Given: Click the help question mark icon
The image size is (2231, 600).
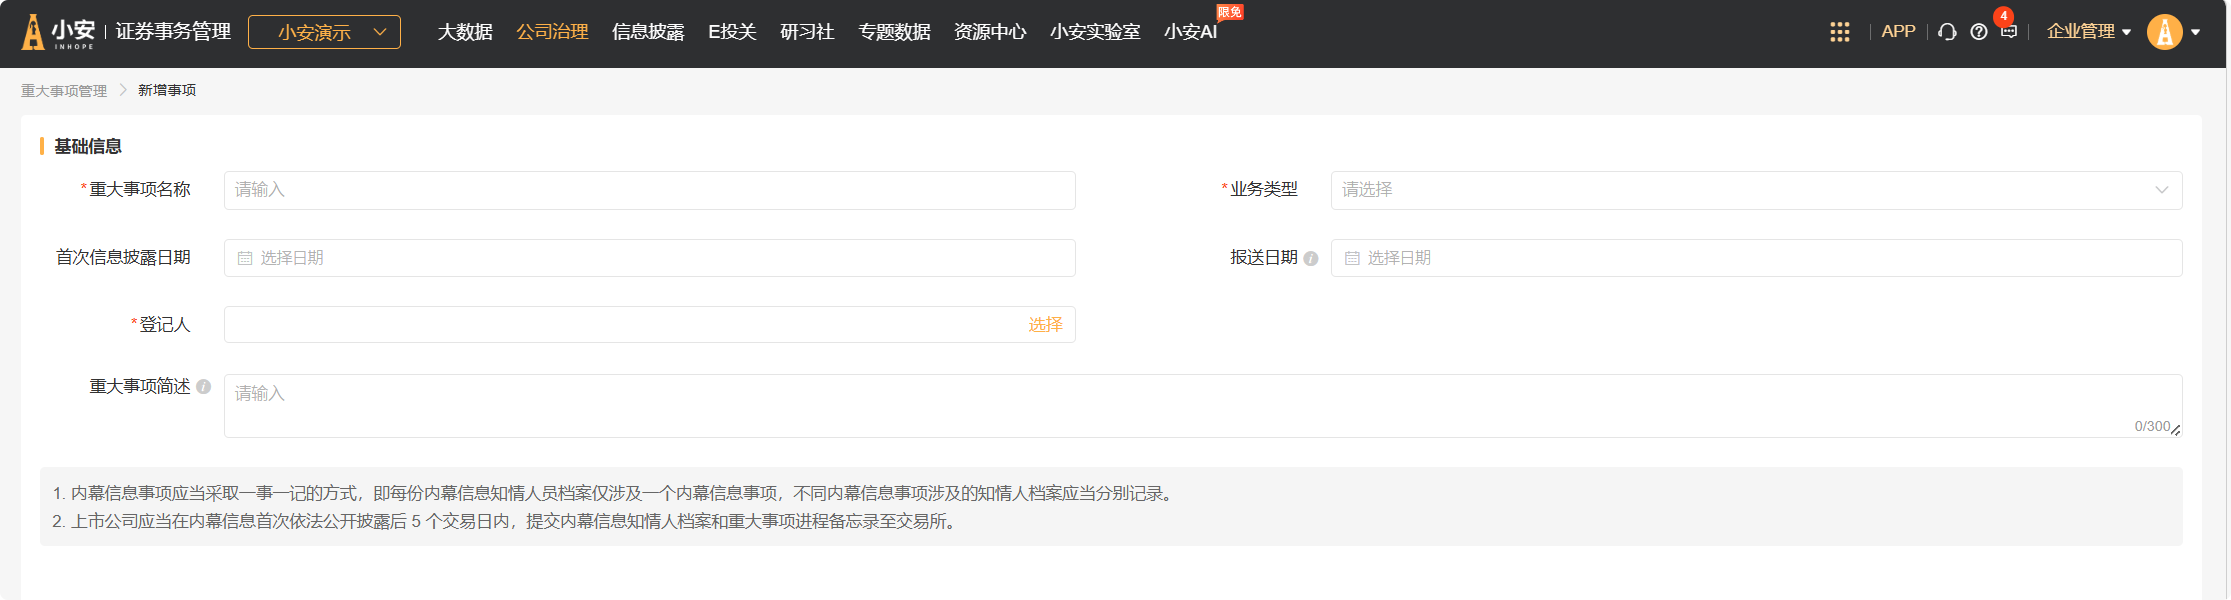Looking at the screenshot, I should pos(1979,32).
